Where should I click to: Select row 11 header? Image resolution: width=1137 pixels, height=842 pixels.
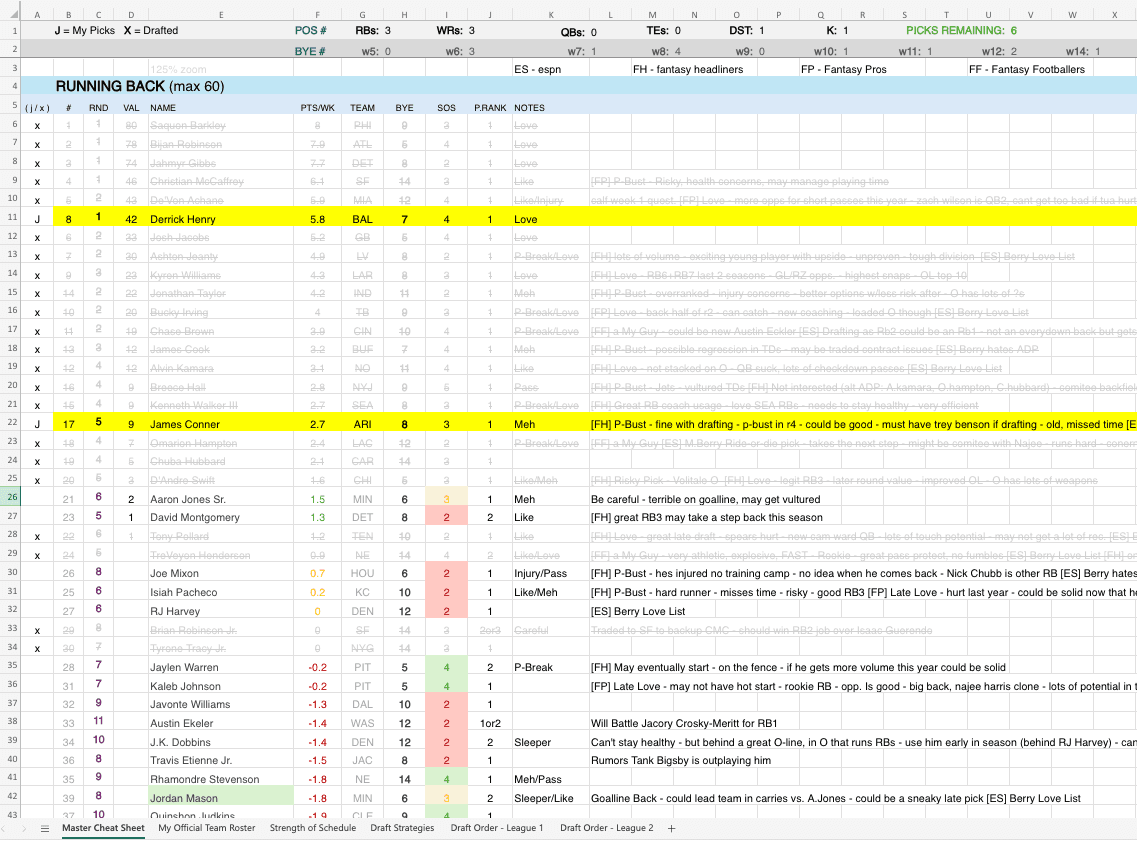tap(11, 217)
